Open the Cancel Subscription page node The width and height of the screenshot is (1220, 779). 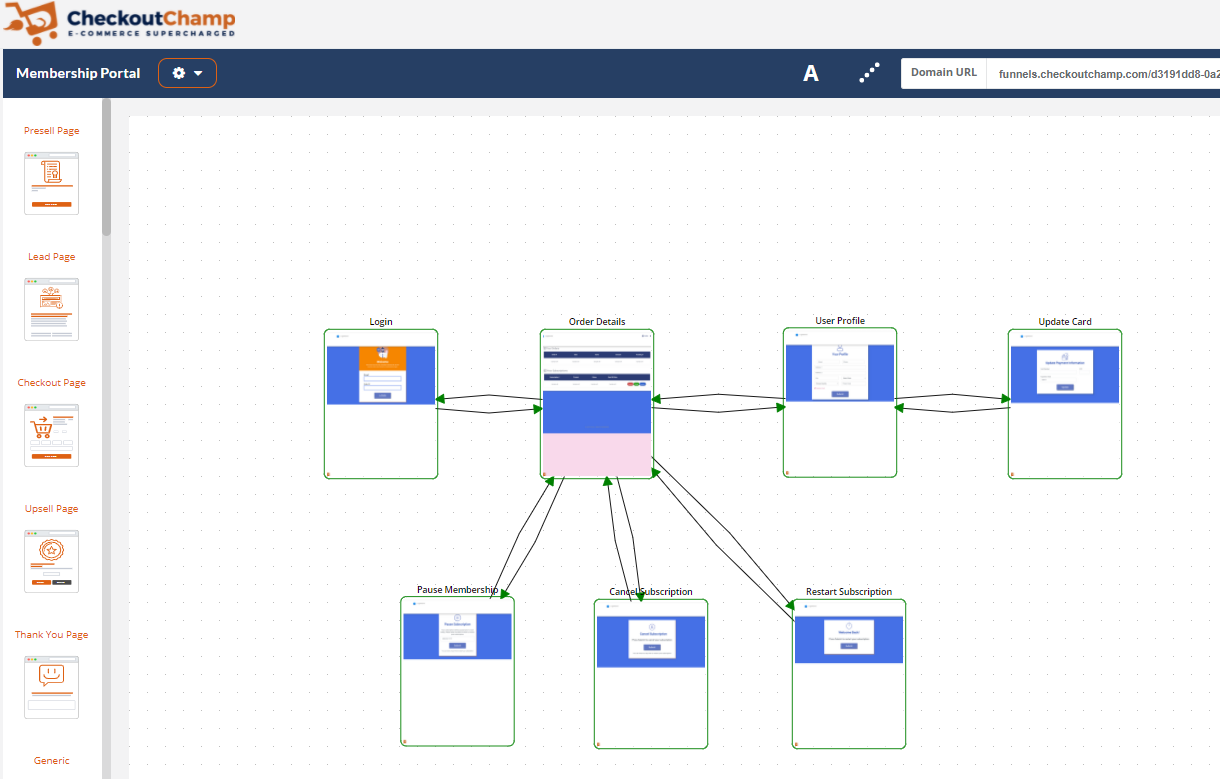(651, 673)
